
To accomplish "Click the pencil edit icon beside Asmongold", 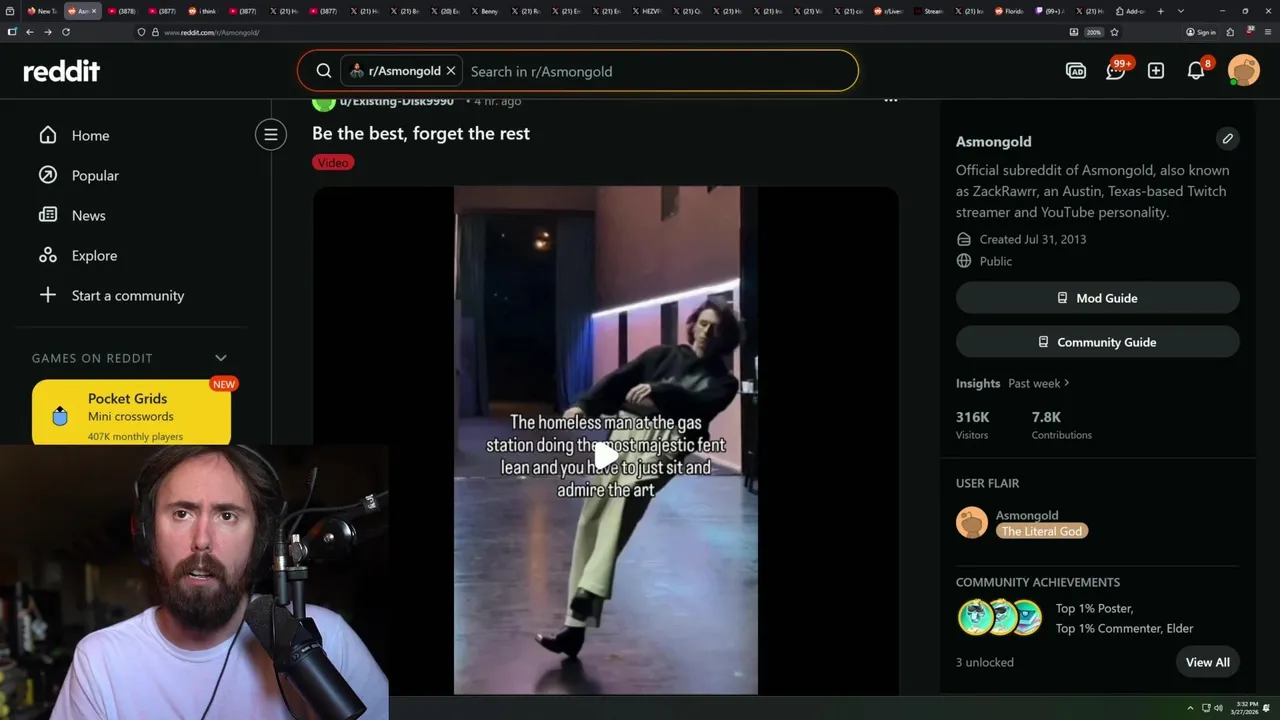I will pos(1228,139).
